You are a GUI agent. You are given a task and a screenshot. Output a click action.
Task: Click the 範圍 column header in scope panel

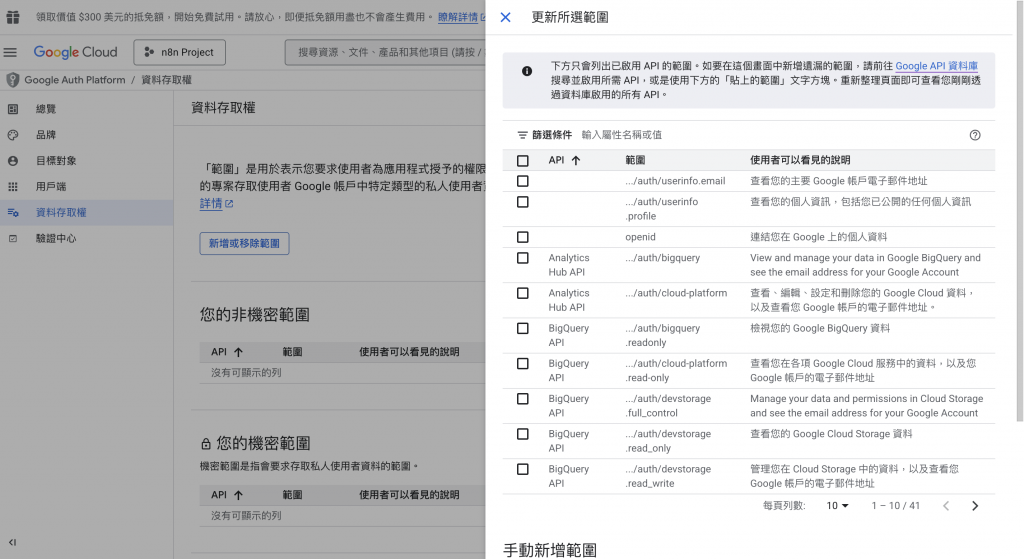click(x=635, y=160)
